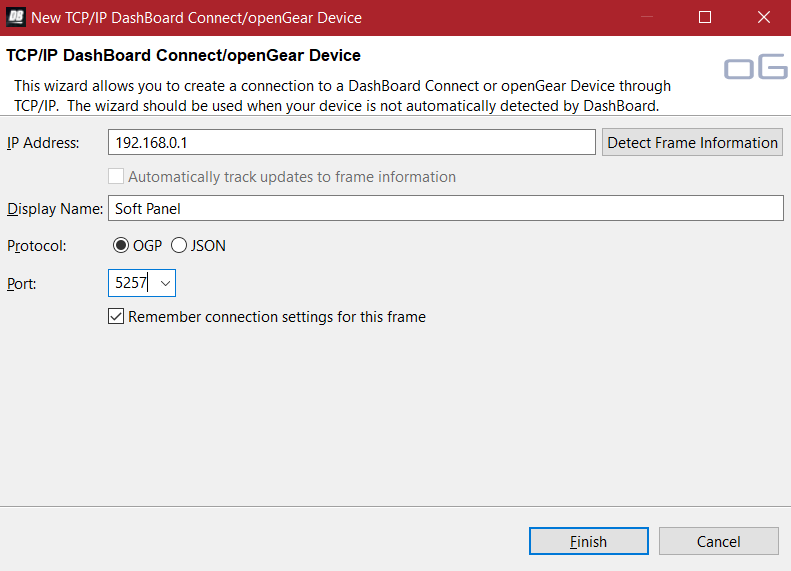Minimize the wizard window
This screenshot has height=571, width=791.
pyautogui.click(x=650, y=17)
